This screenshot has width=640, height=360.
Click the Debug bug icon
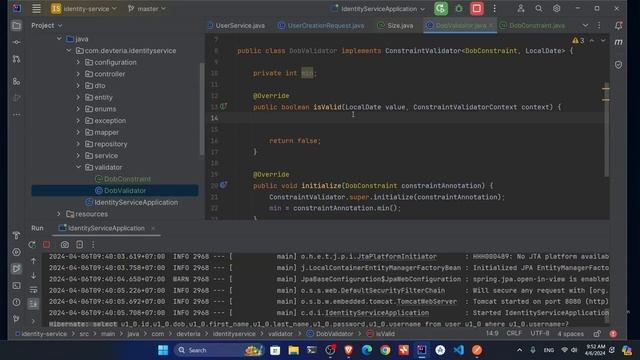tap(459, 9)
